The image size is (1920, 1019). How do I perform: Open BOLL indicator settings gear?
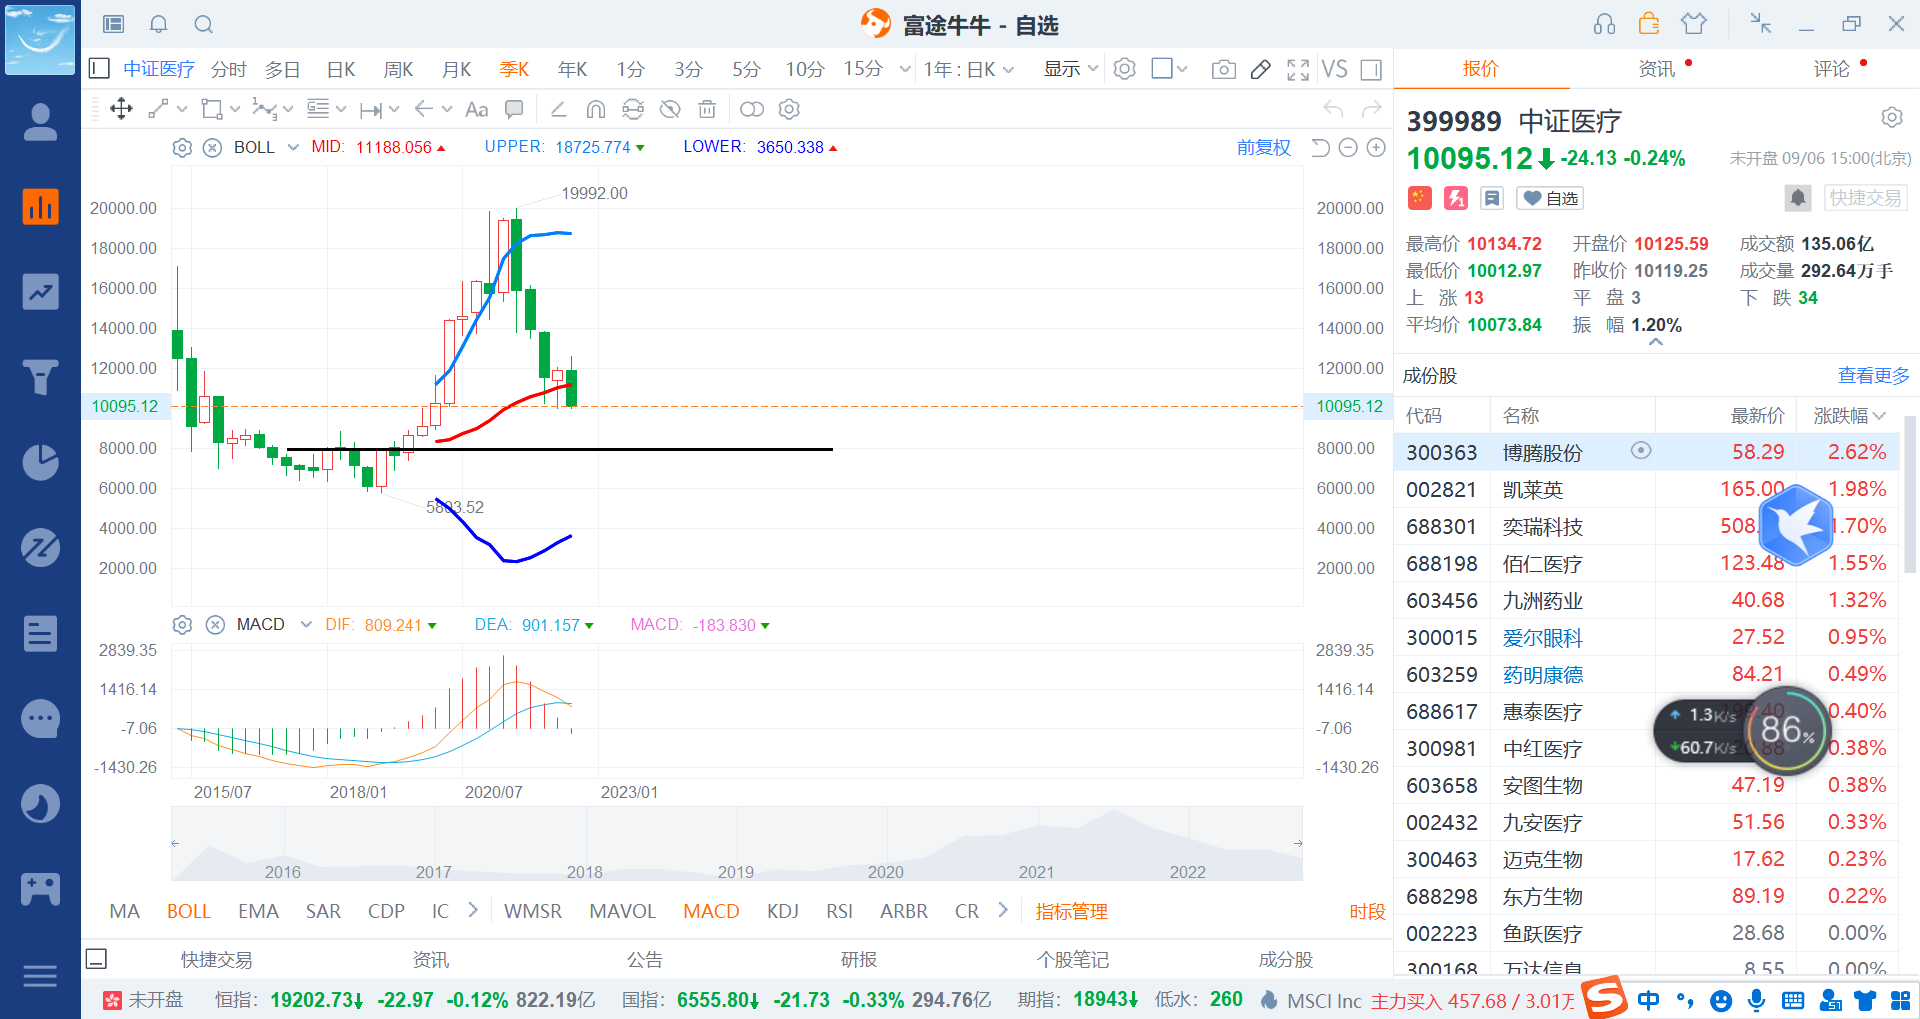182,148
